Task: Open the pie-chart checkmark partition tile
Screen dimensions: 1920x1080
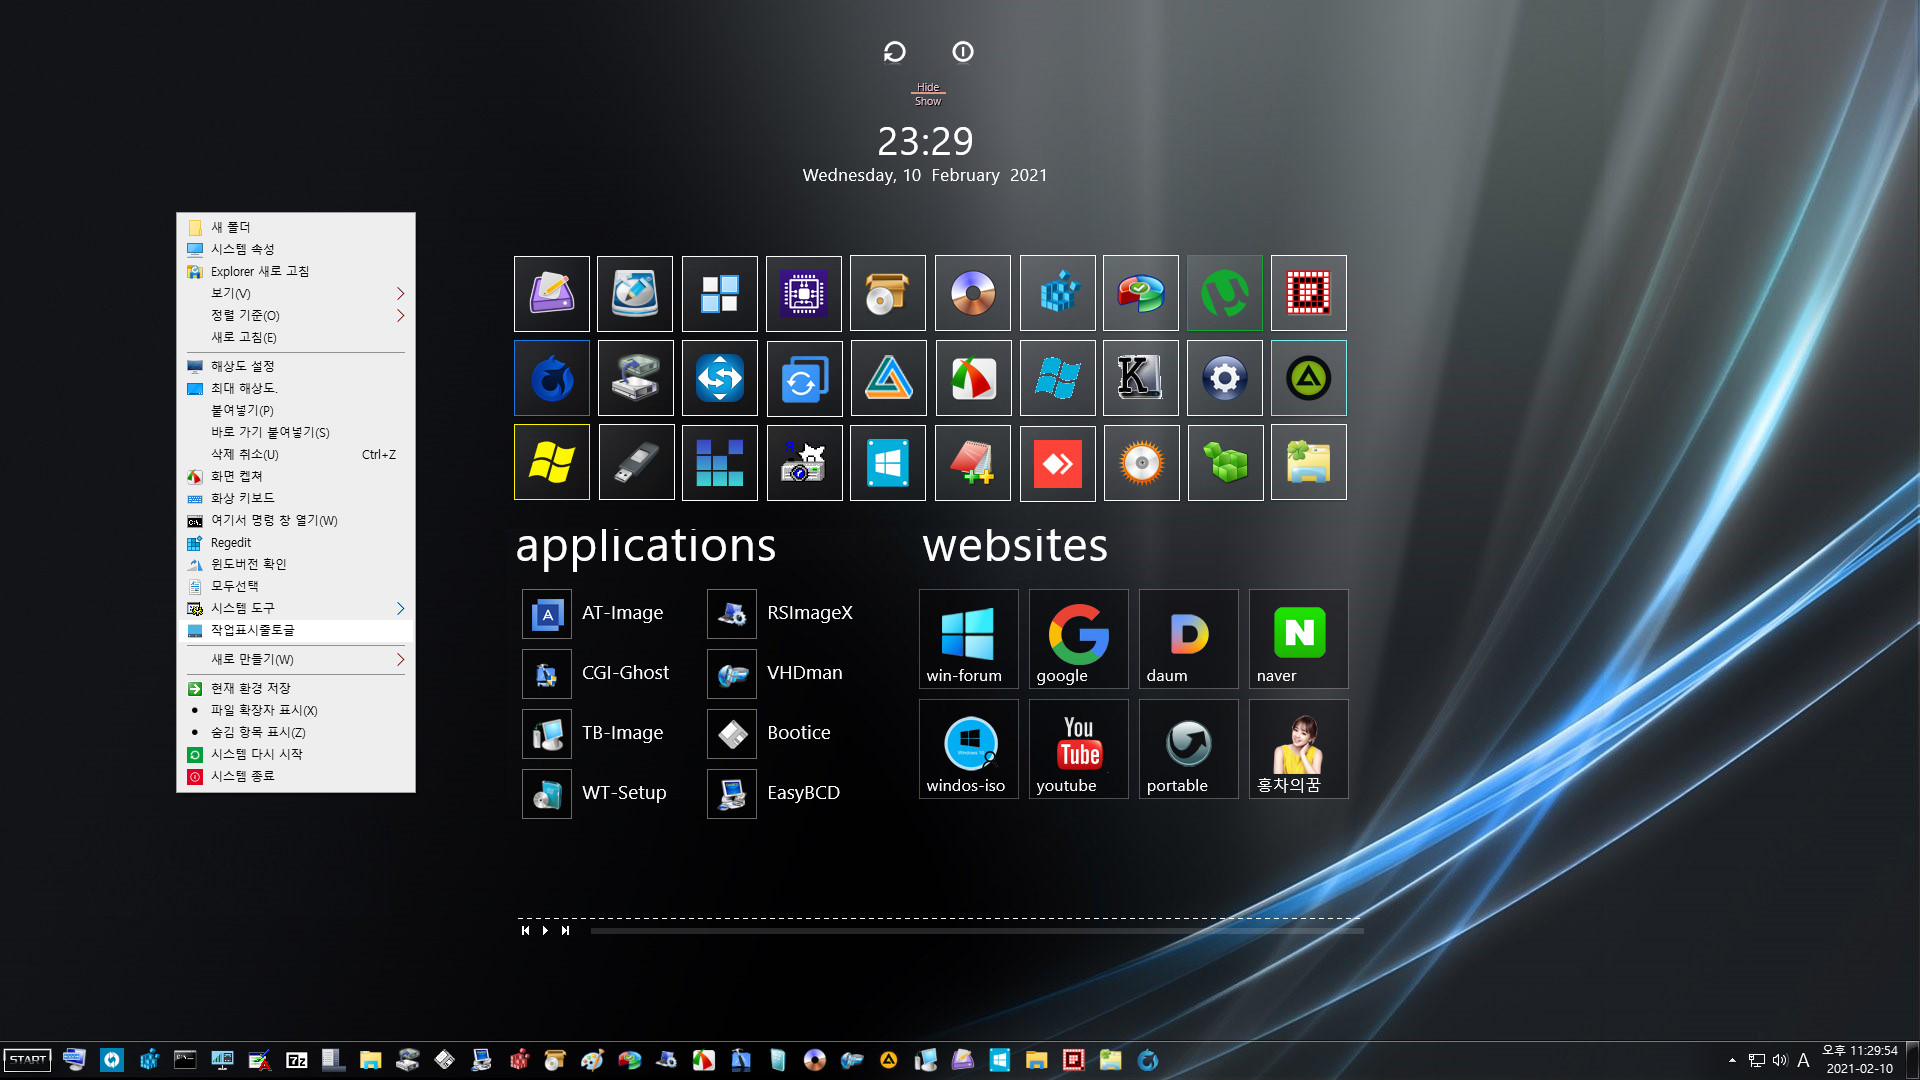Action: click(1141, 293)
